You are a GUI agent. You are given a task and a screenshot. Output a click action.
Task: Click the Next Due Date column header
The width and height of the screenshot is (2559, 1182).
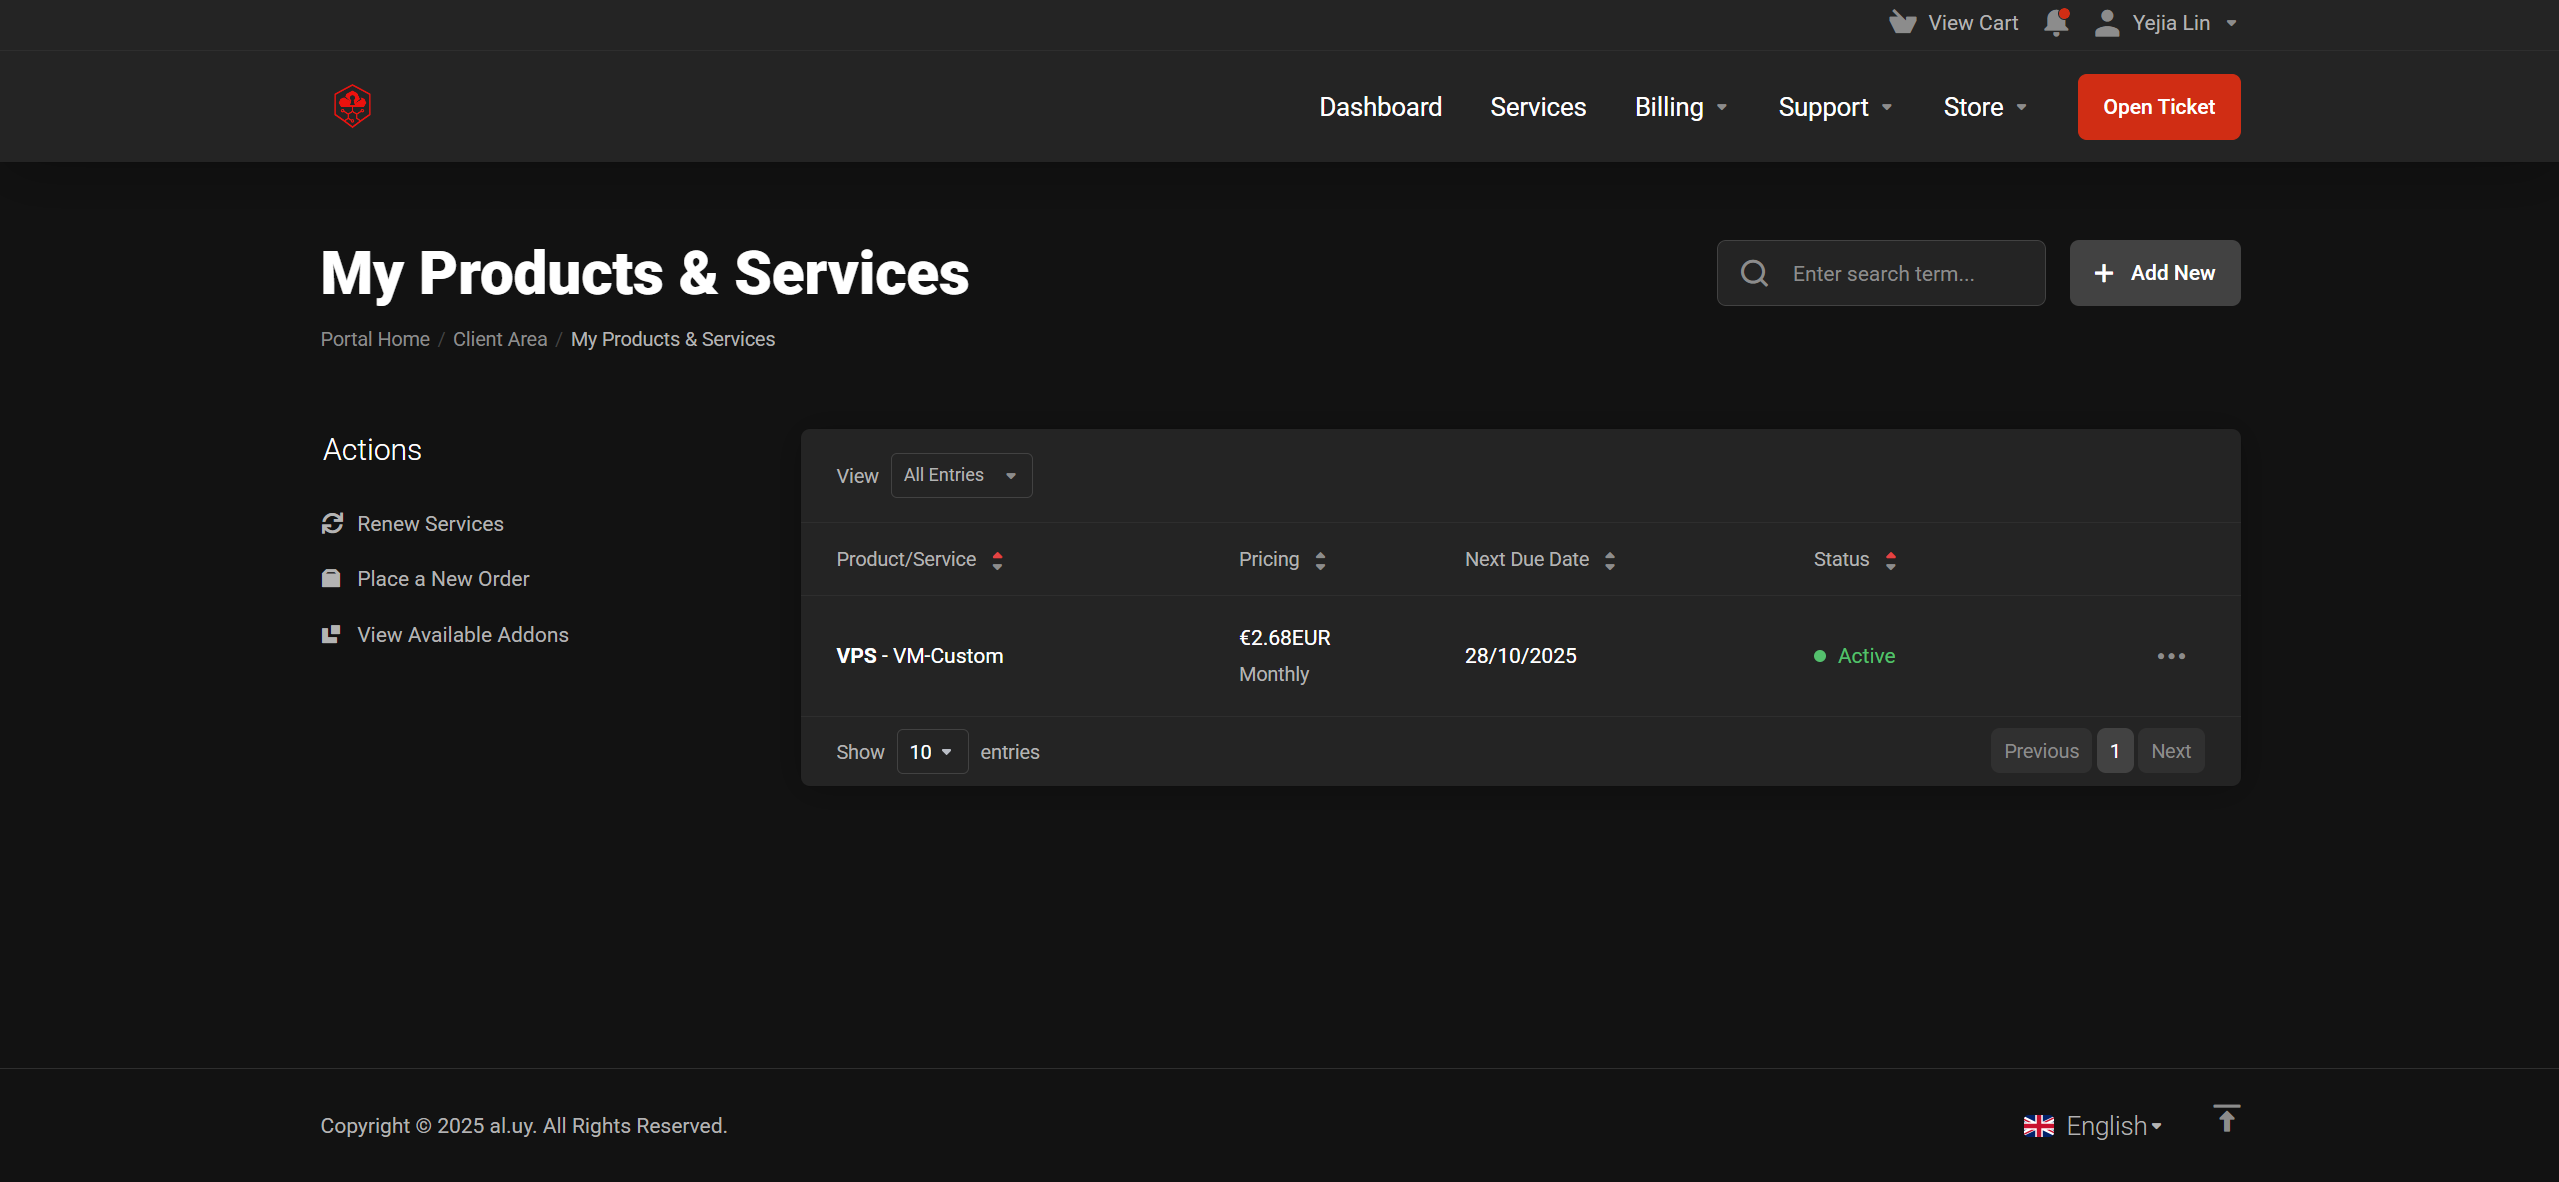tap(1526, 559)
